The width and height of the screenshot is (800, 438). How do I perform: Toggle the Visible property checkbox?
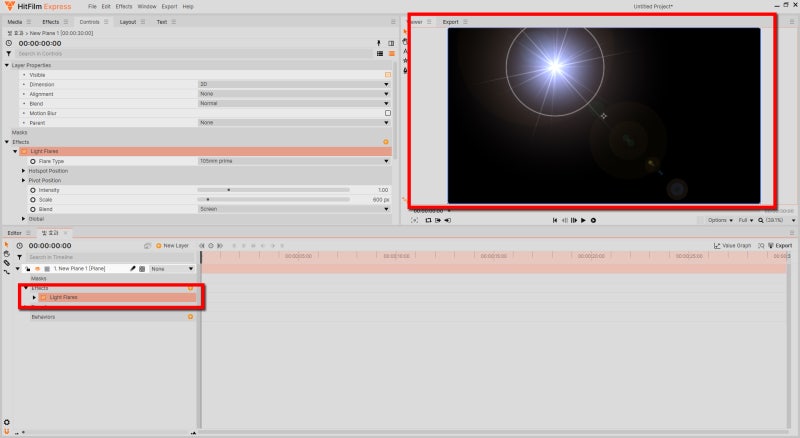pos(388,75)
